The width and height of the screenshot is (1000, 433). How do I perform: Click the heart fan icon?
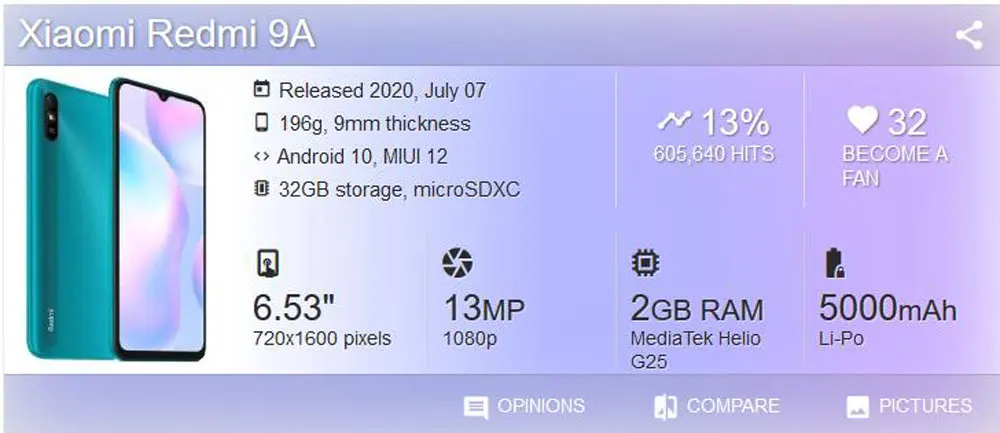click(x=861, y=121)
